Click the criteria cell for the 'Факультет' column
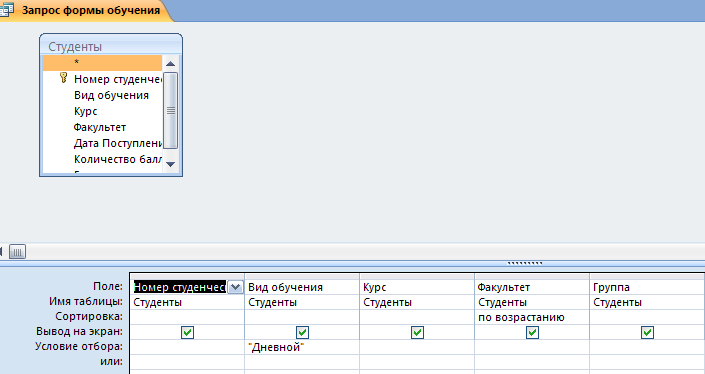Screen dimensions: 705x374 pos(532,347)
